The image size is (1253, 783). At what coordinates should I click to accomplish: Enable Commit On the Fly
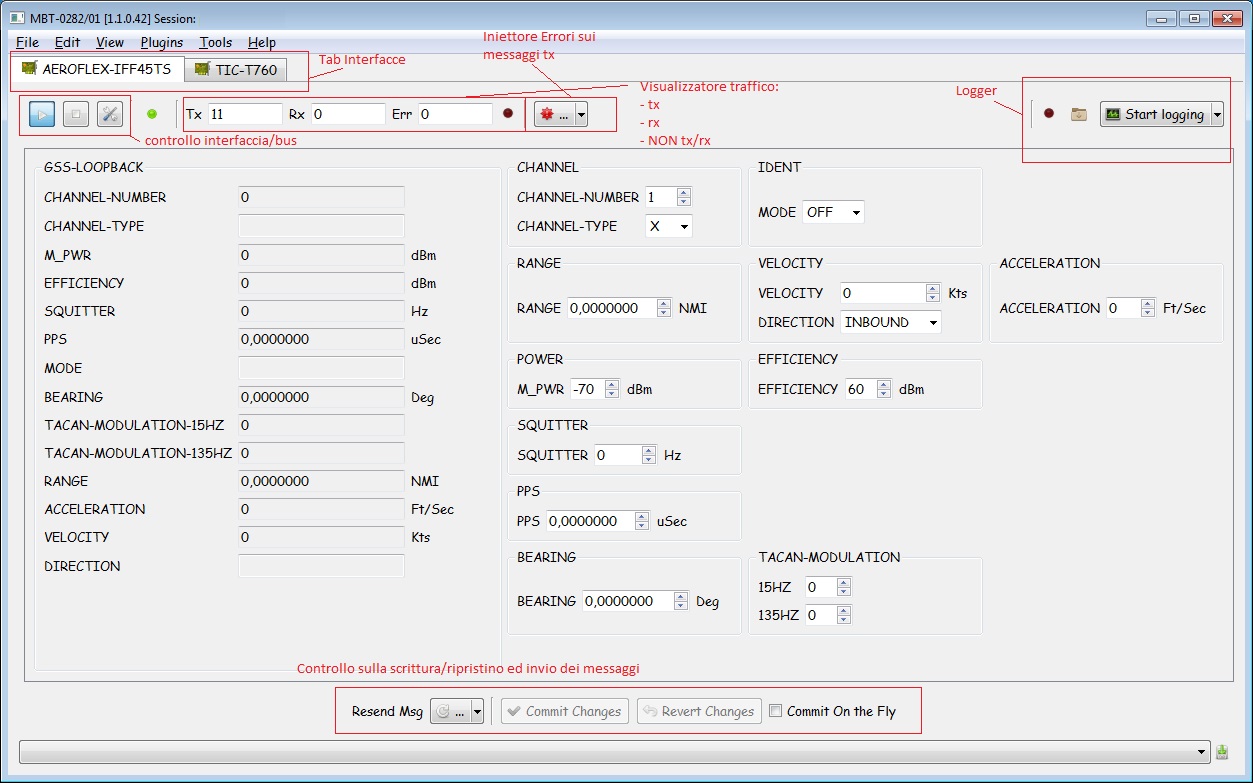(x=775, y=711)
